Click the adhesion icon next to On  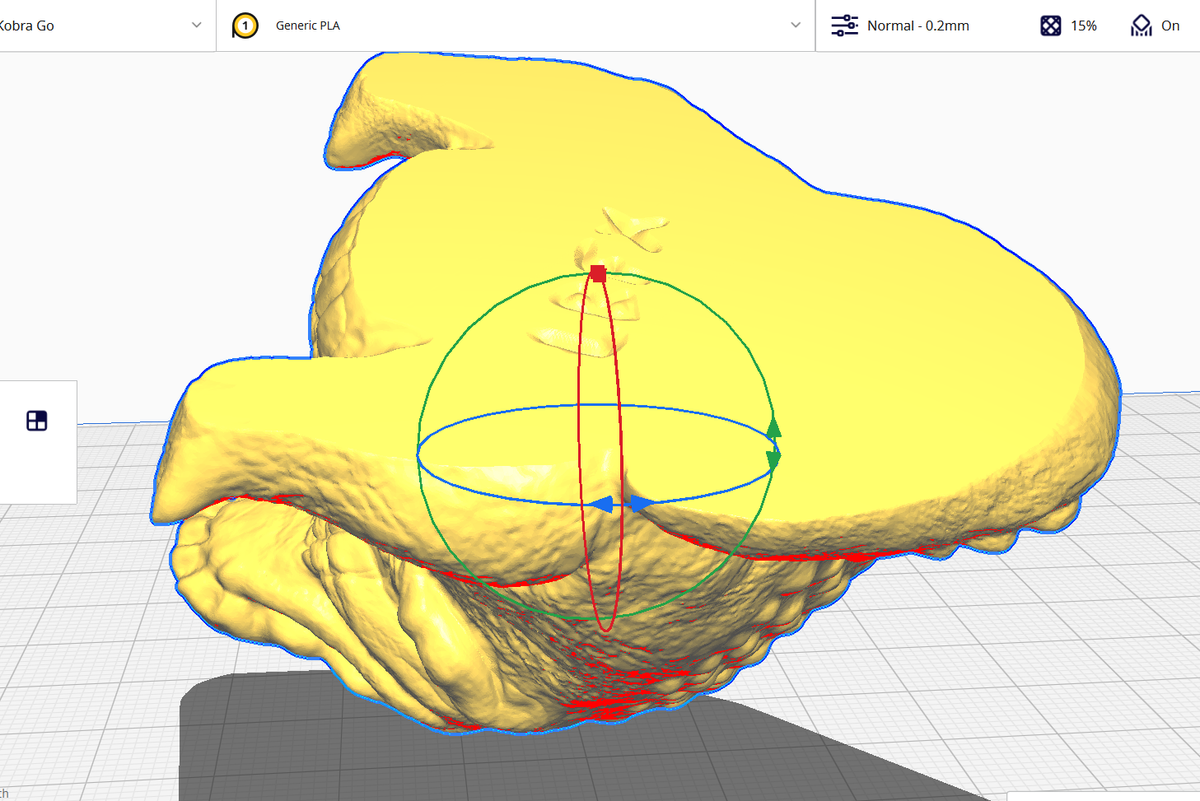tap(1143, 25)
